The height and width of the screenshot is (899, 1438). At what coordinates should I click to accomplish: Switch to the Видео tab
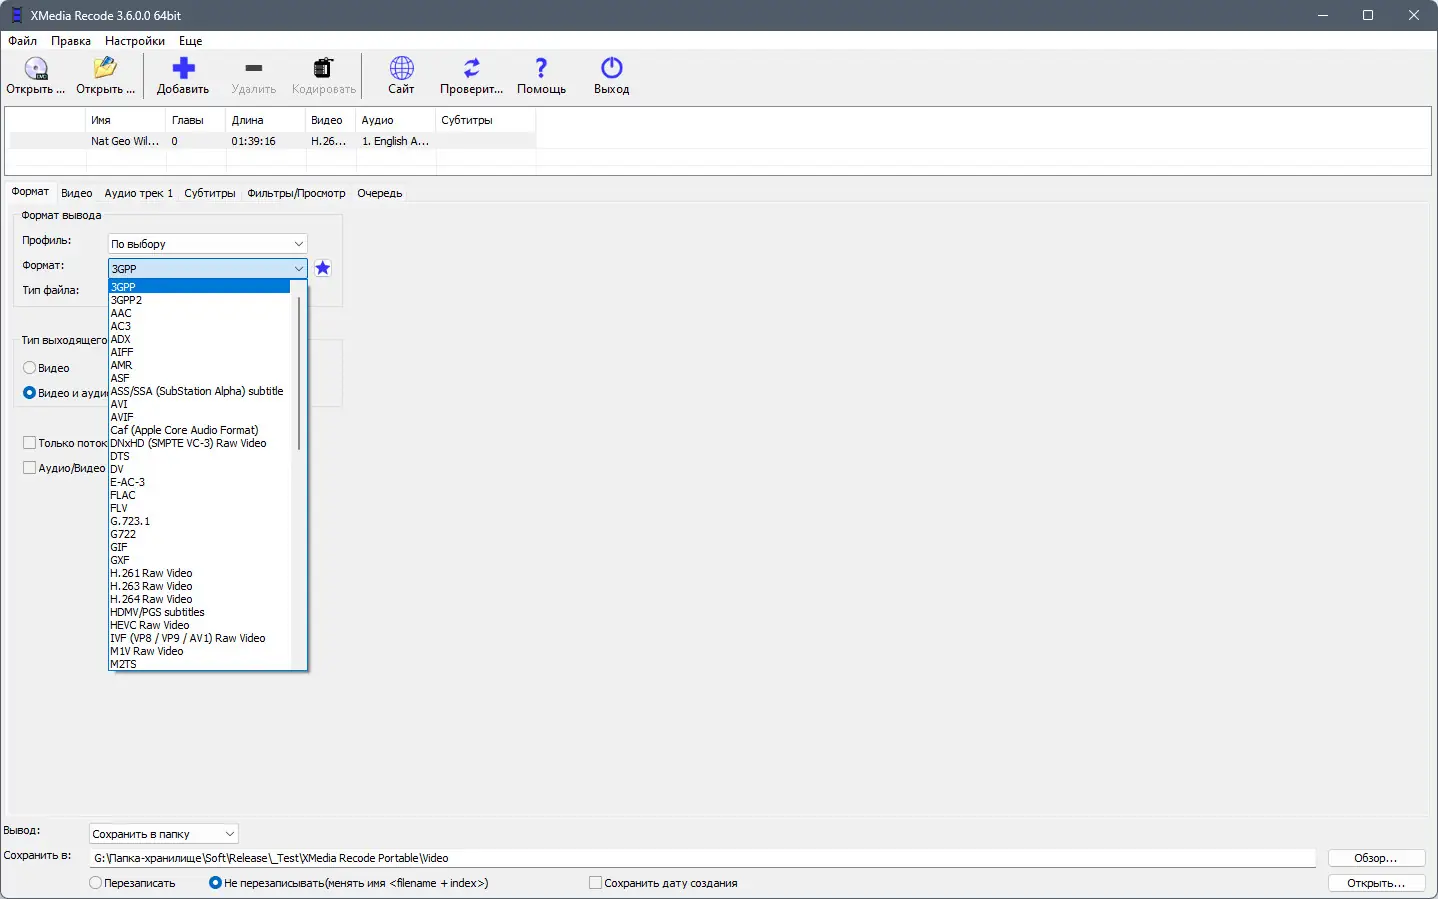[76, 193]
